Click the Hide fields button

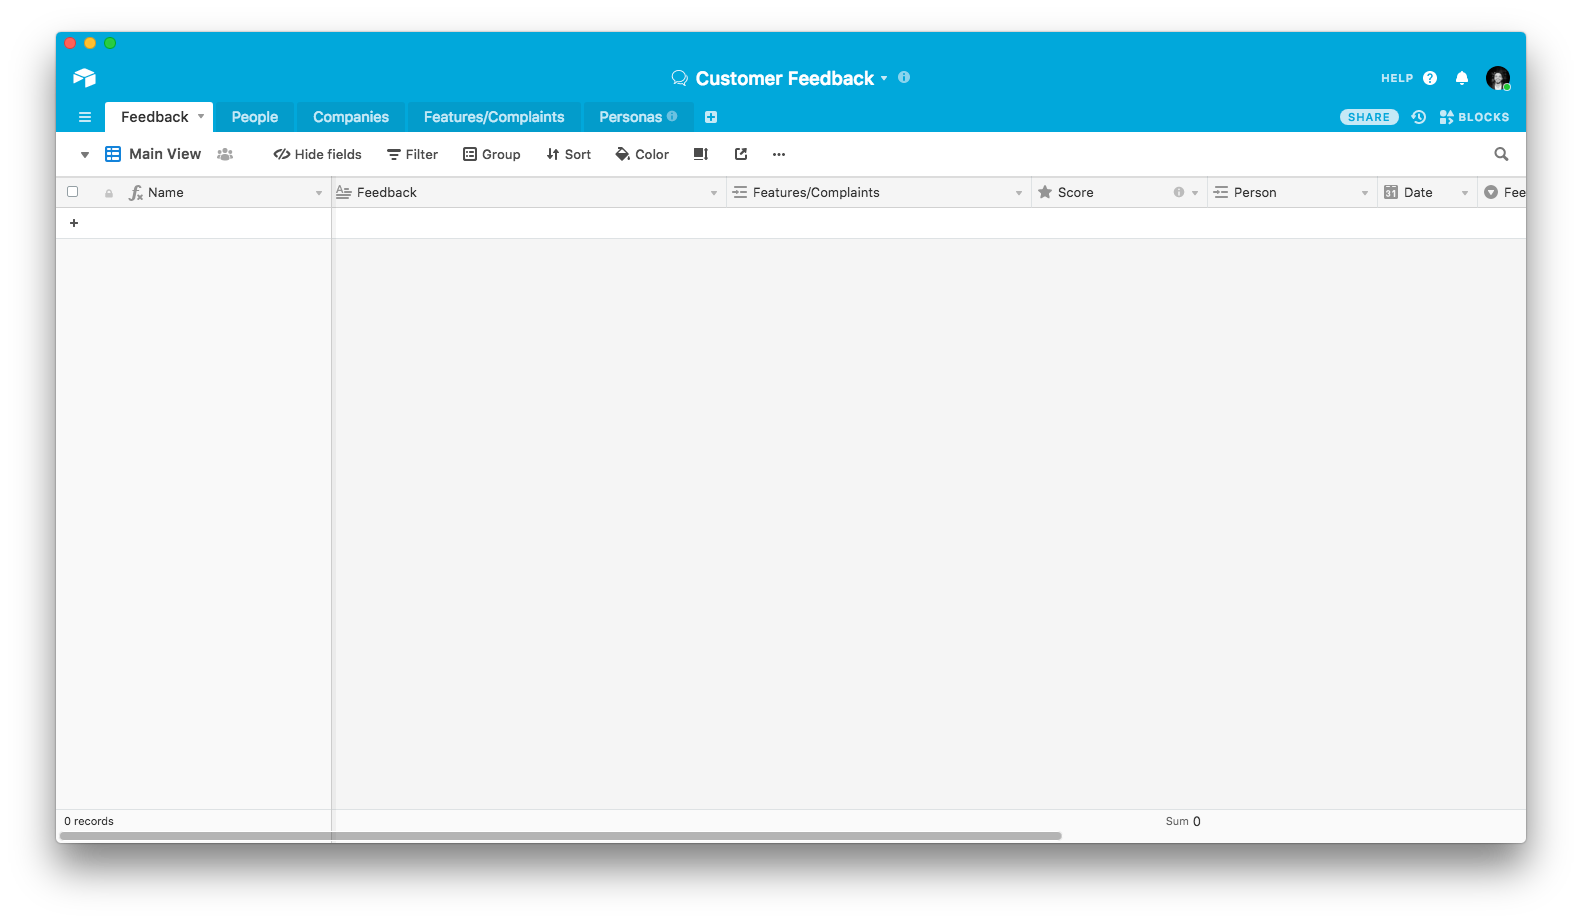click(318, 154)
